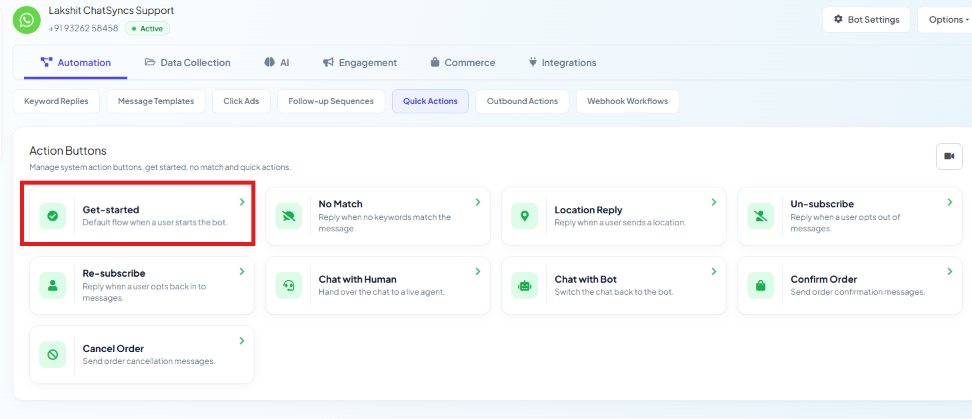
Task: Click the Cancel Order prohibited icon
Action: click(53, 355)
